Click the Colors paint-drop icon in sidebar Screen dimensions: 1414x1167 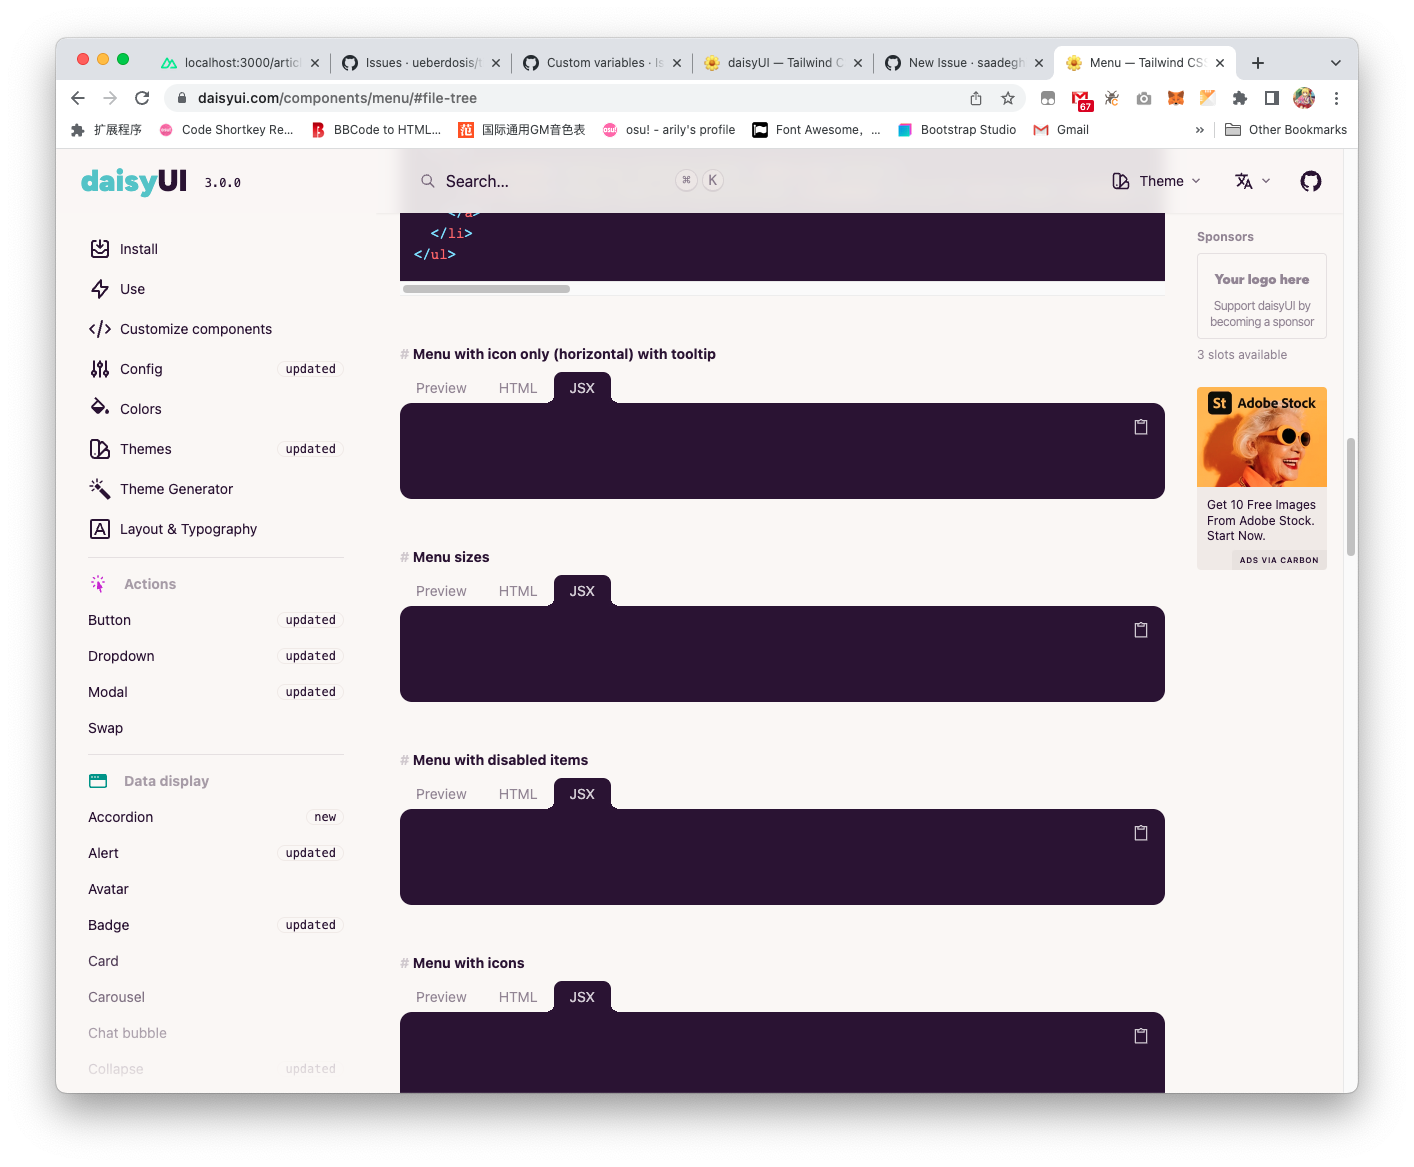pos(100,408)
